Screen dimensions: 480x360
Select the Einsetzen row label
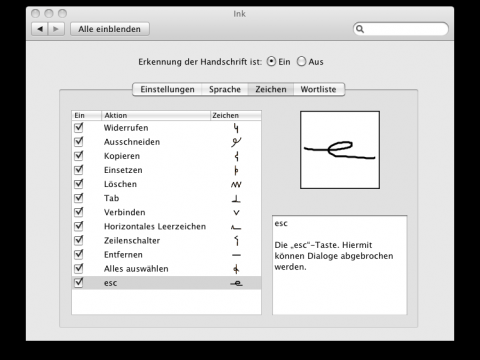pyautogui.click(x=123, y=170)
